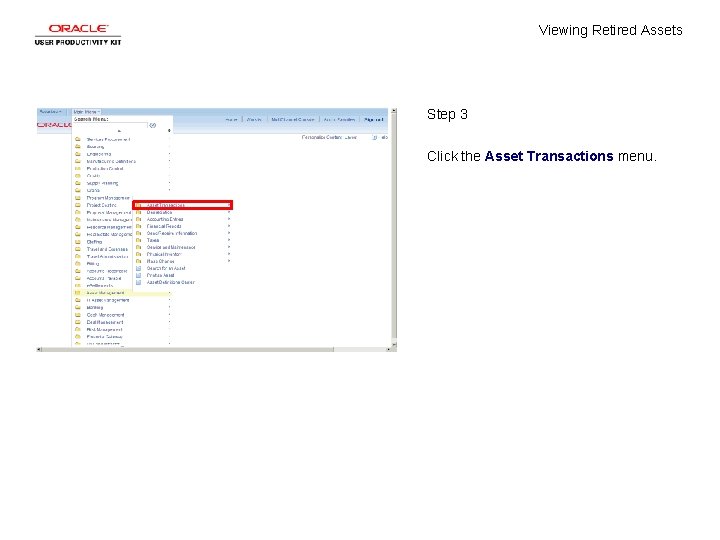The width and height of the screenshot is (720, 540).
Task: Open Risk Management menu item
Action: tap(104, 330)
